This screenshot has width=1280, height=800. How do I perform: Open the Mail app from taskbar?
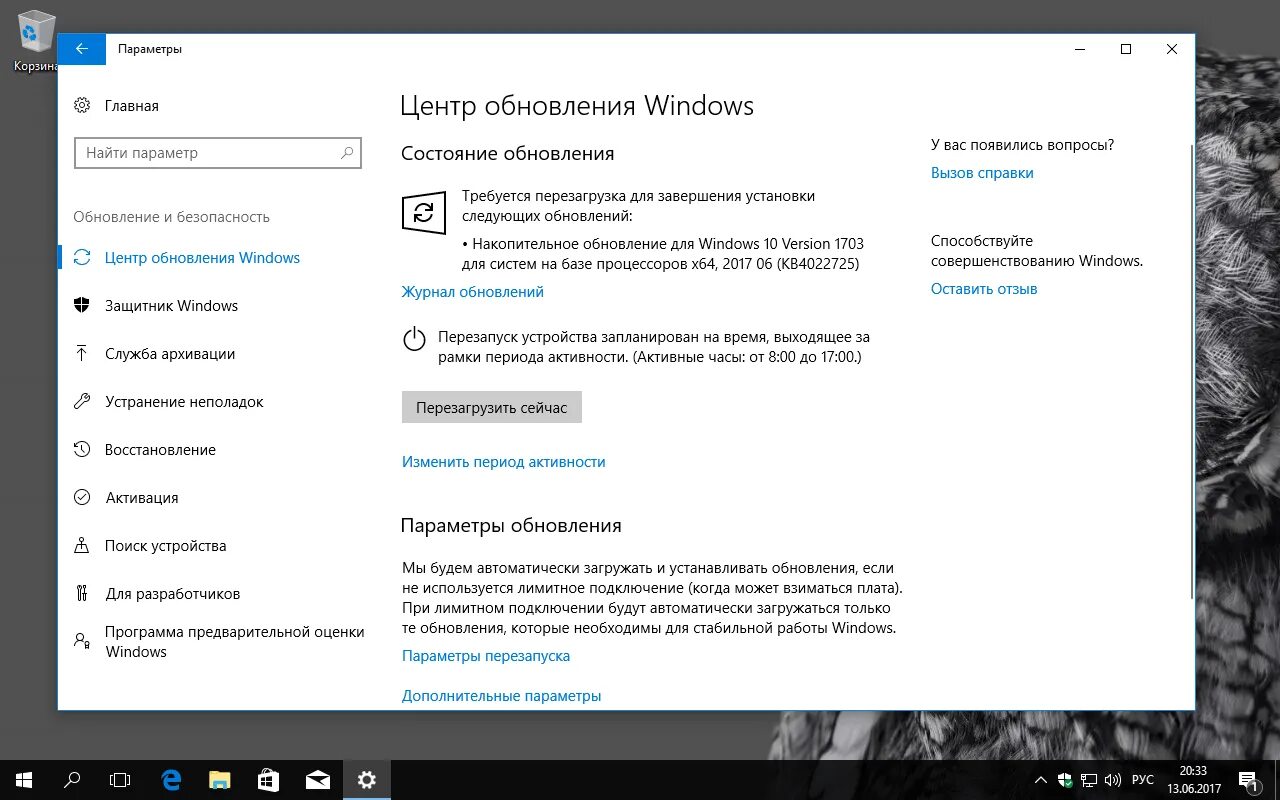(x=318, y=780)
